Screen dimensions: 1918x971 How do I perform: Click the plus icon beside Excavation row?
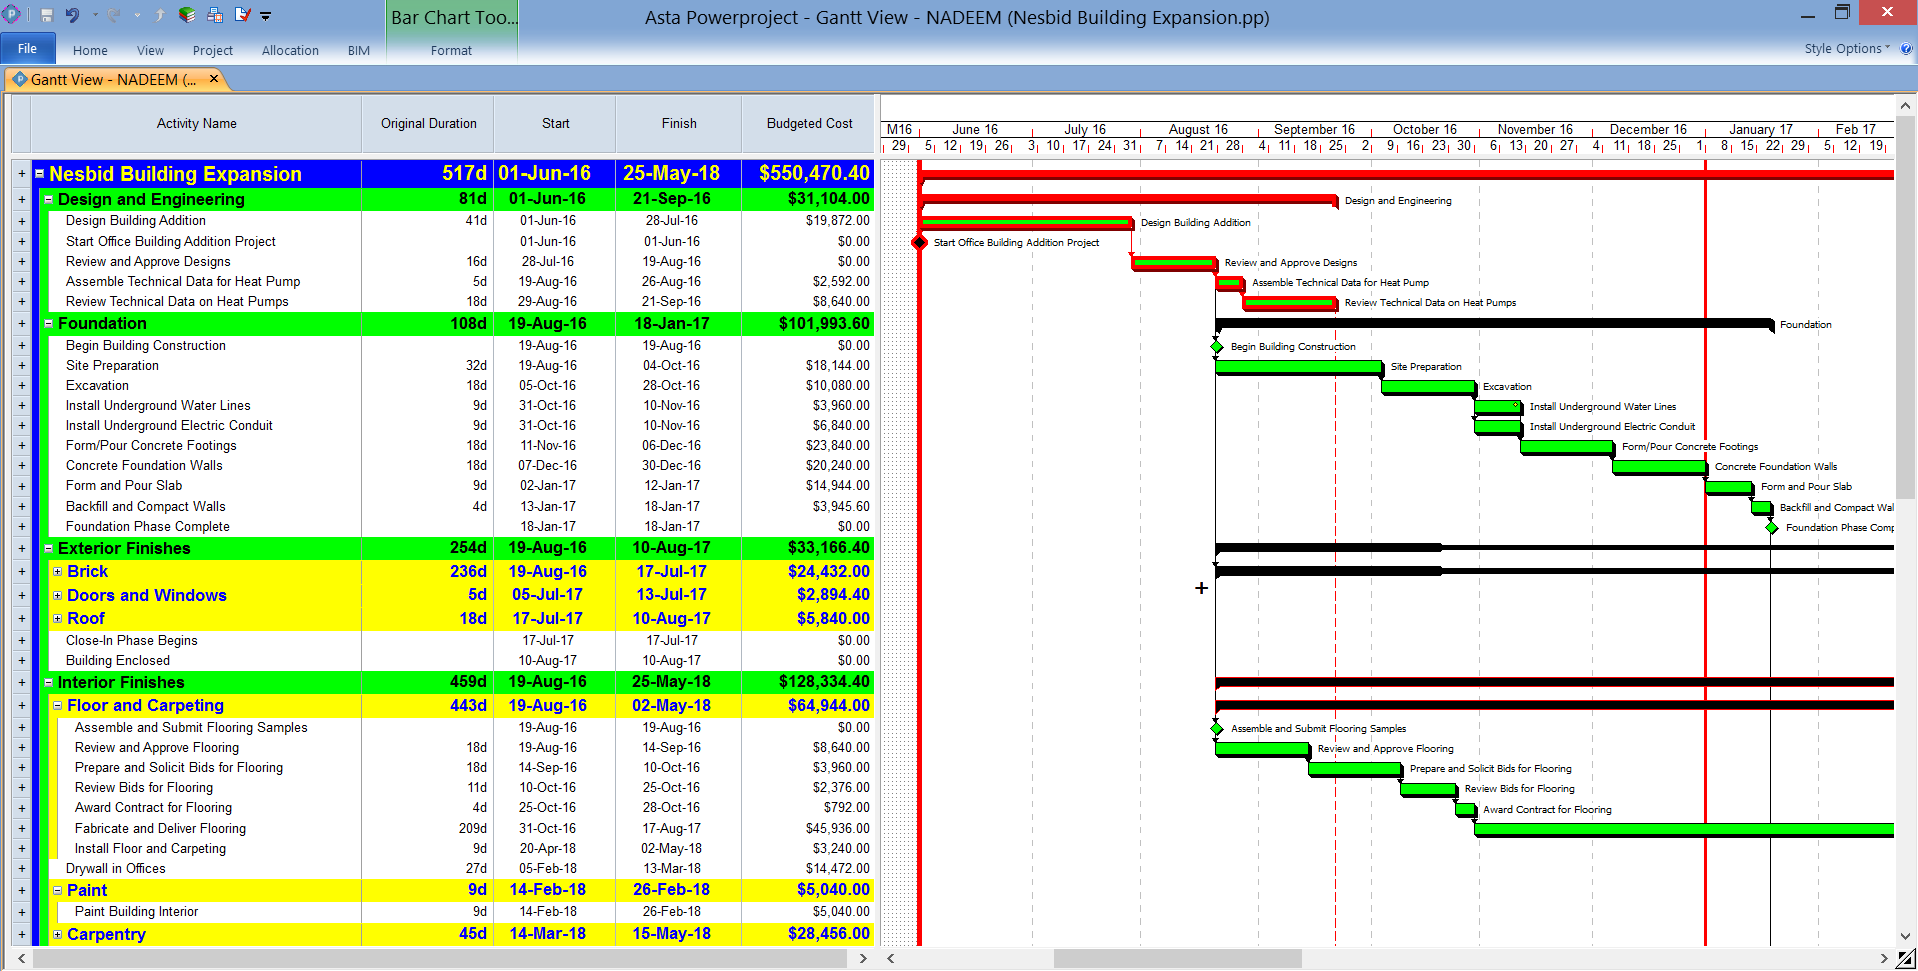(21, 385)
